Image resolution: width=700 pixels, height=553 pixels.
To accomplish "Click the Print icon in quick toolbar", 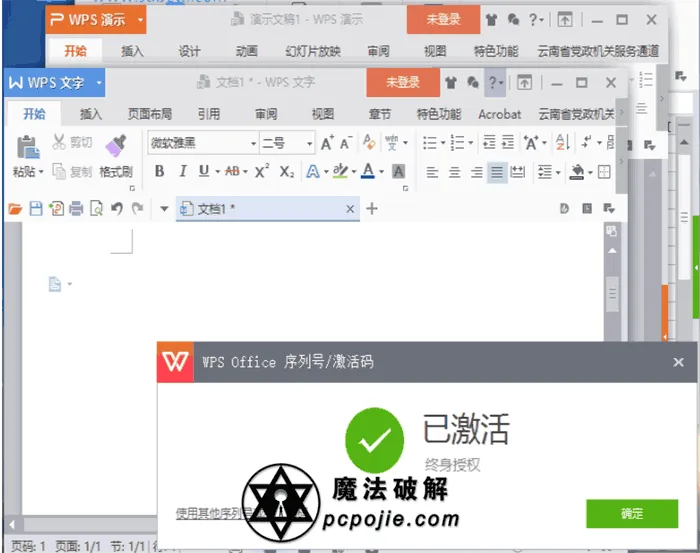I will 76,208.
